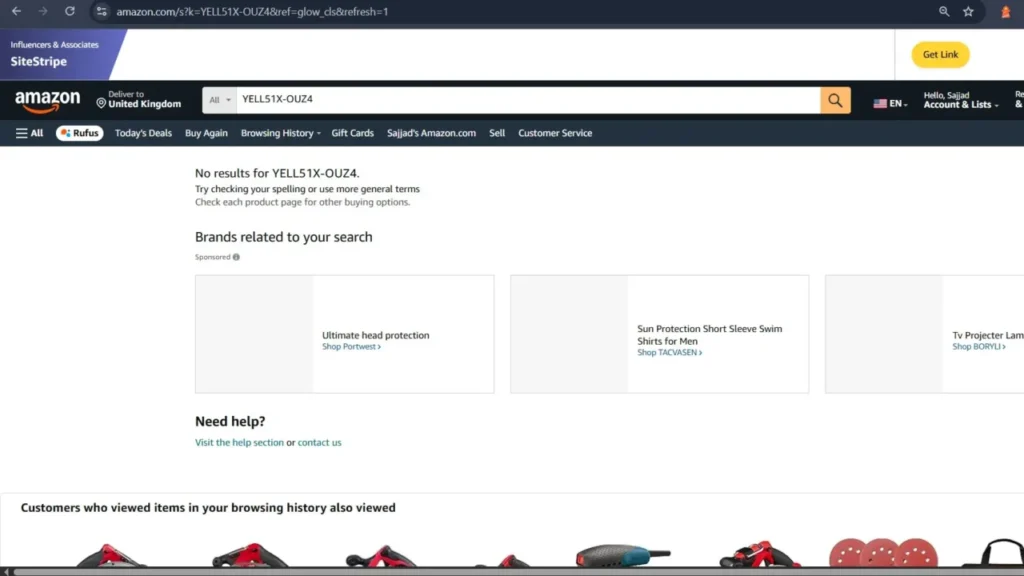This screenshot has width=1024, height=576.
Task: Click the address bar URL
Action: click(252, 12)
